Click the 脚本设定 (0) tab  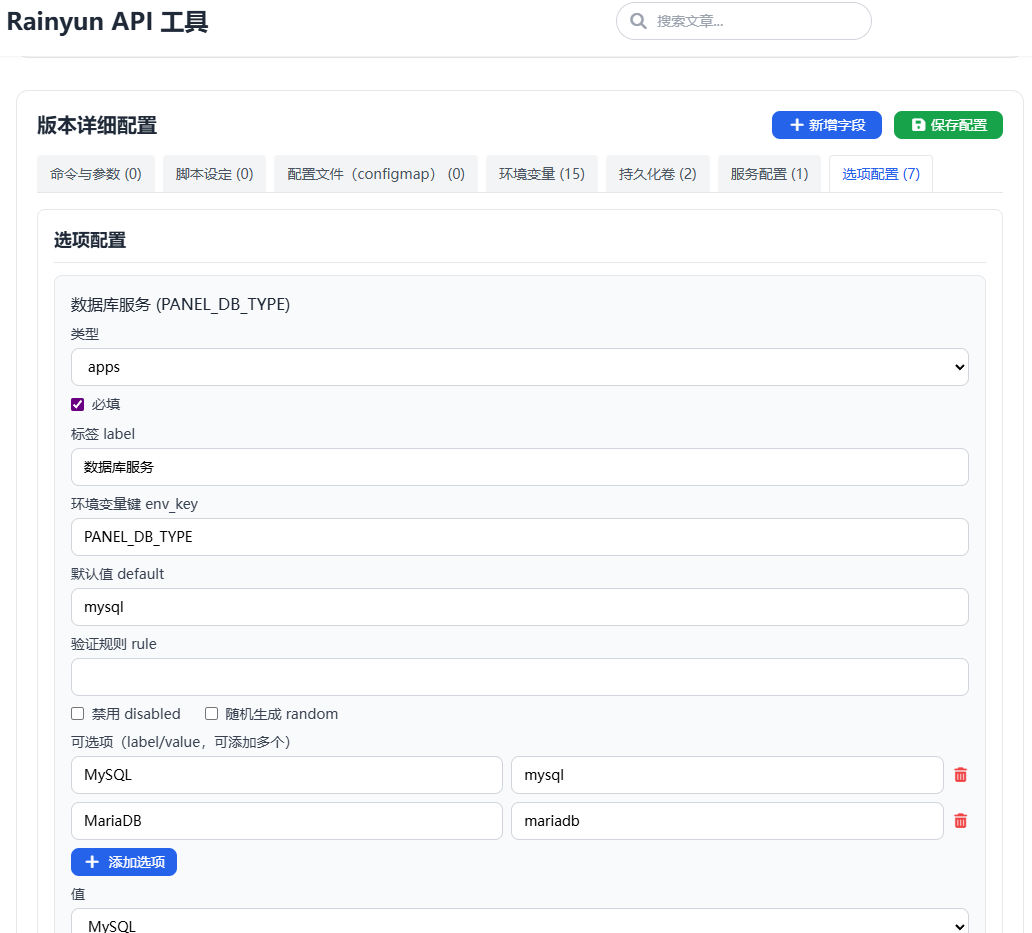214,174
